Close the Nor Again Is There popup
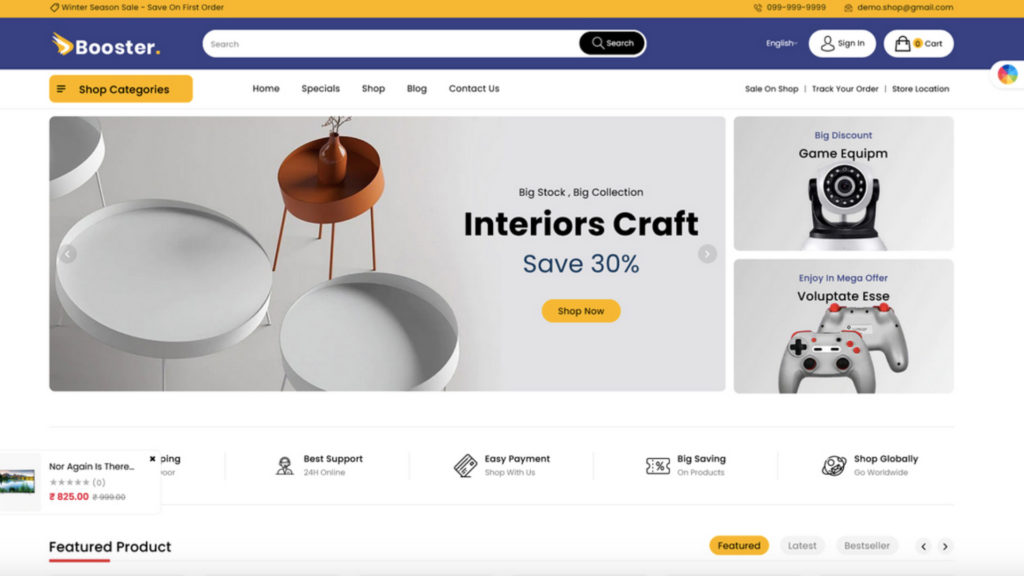The image size is (1024, 576). point(152,458)
